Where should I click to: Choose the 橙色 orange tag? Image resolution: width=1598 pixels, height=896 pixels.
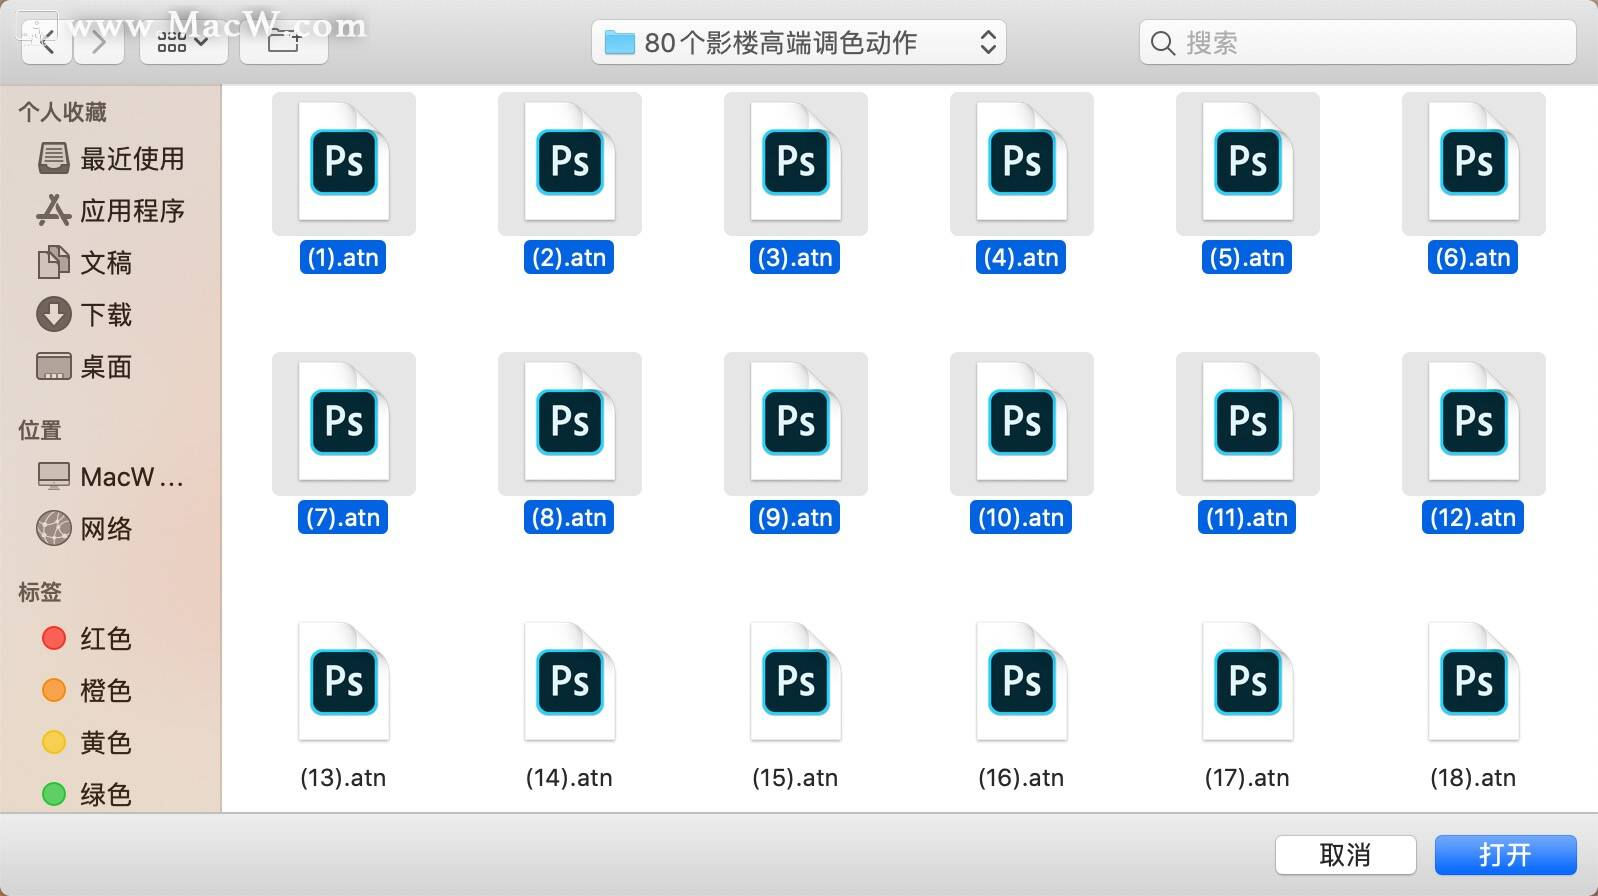tap(86, 691)
